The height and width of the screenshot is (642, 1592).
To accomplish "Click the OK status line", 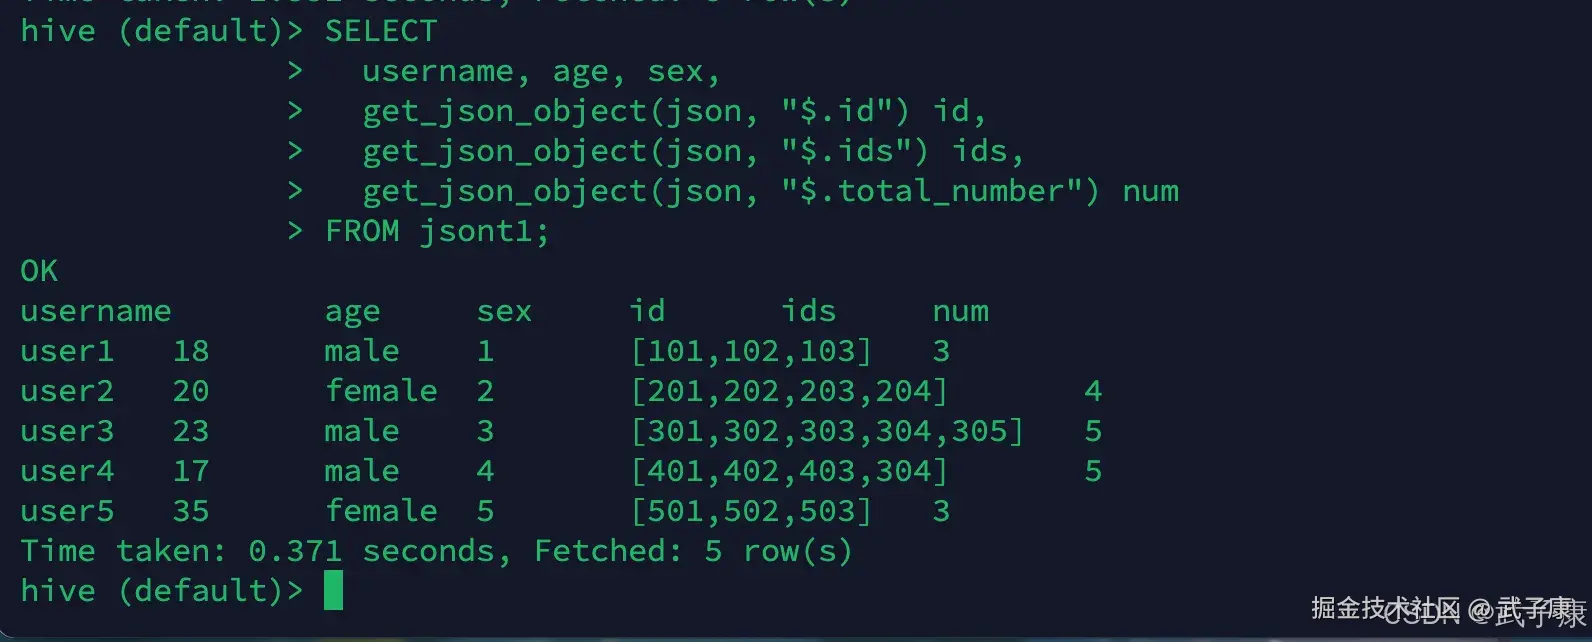I will coord(39,271).
